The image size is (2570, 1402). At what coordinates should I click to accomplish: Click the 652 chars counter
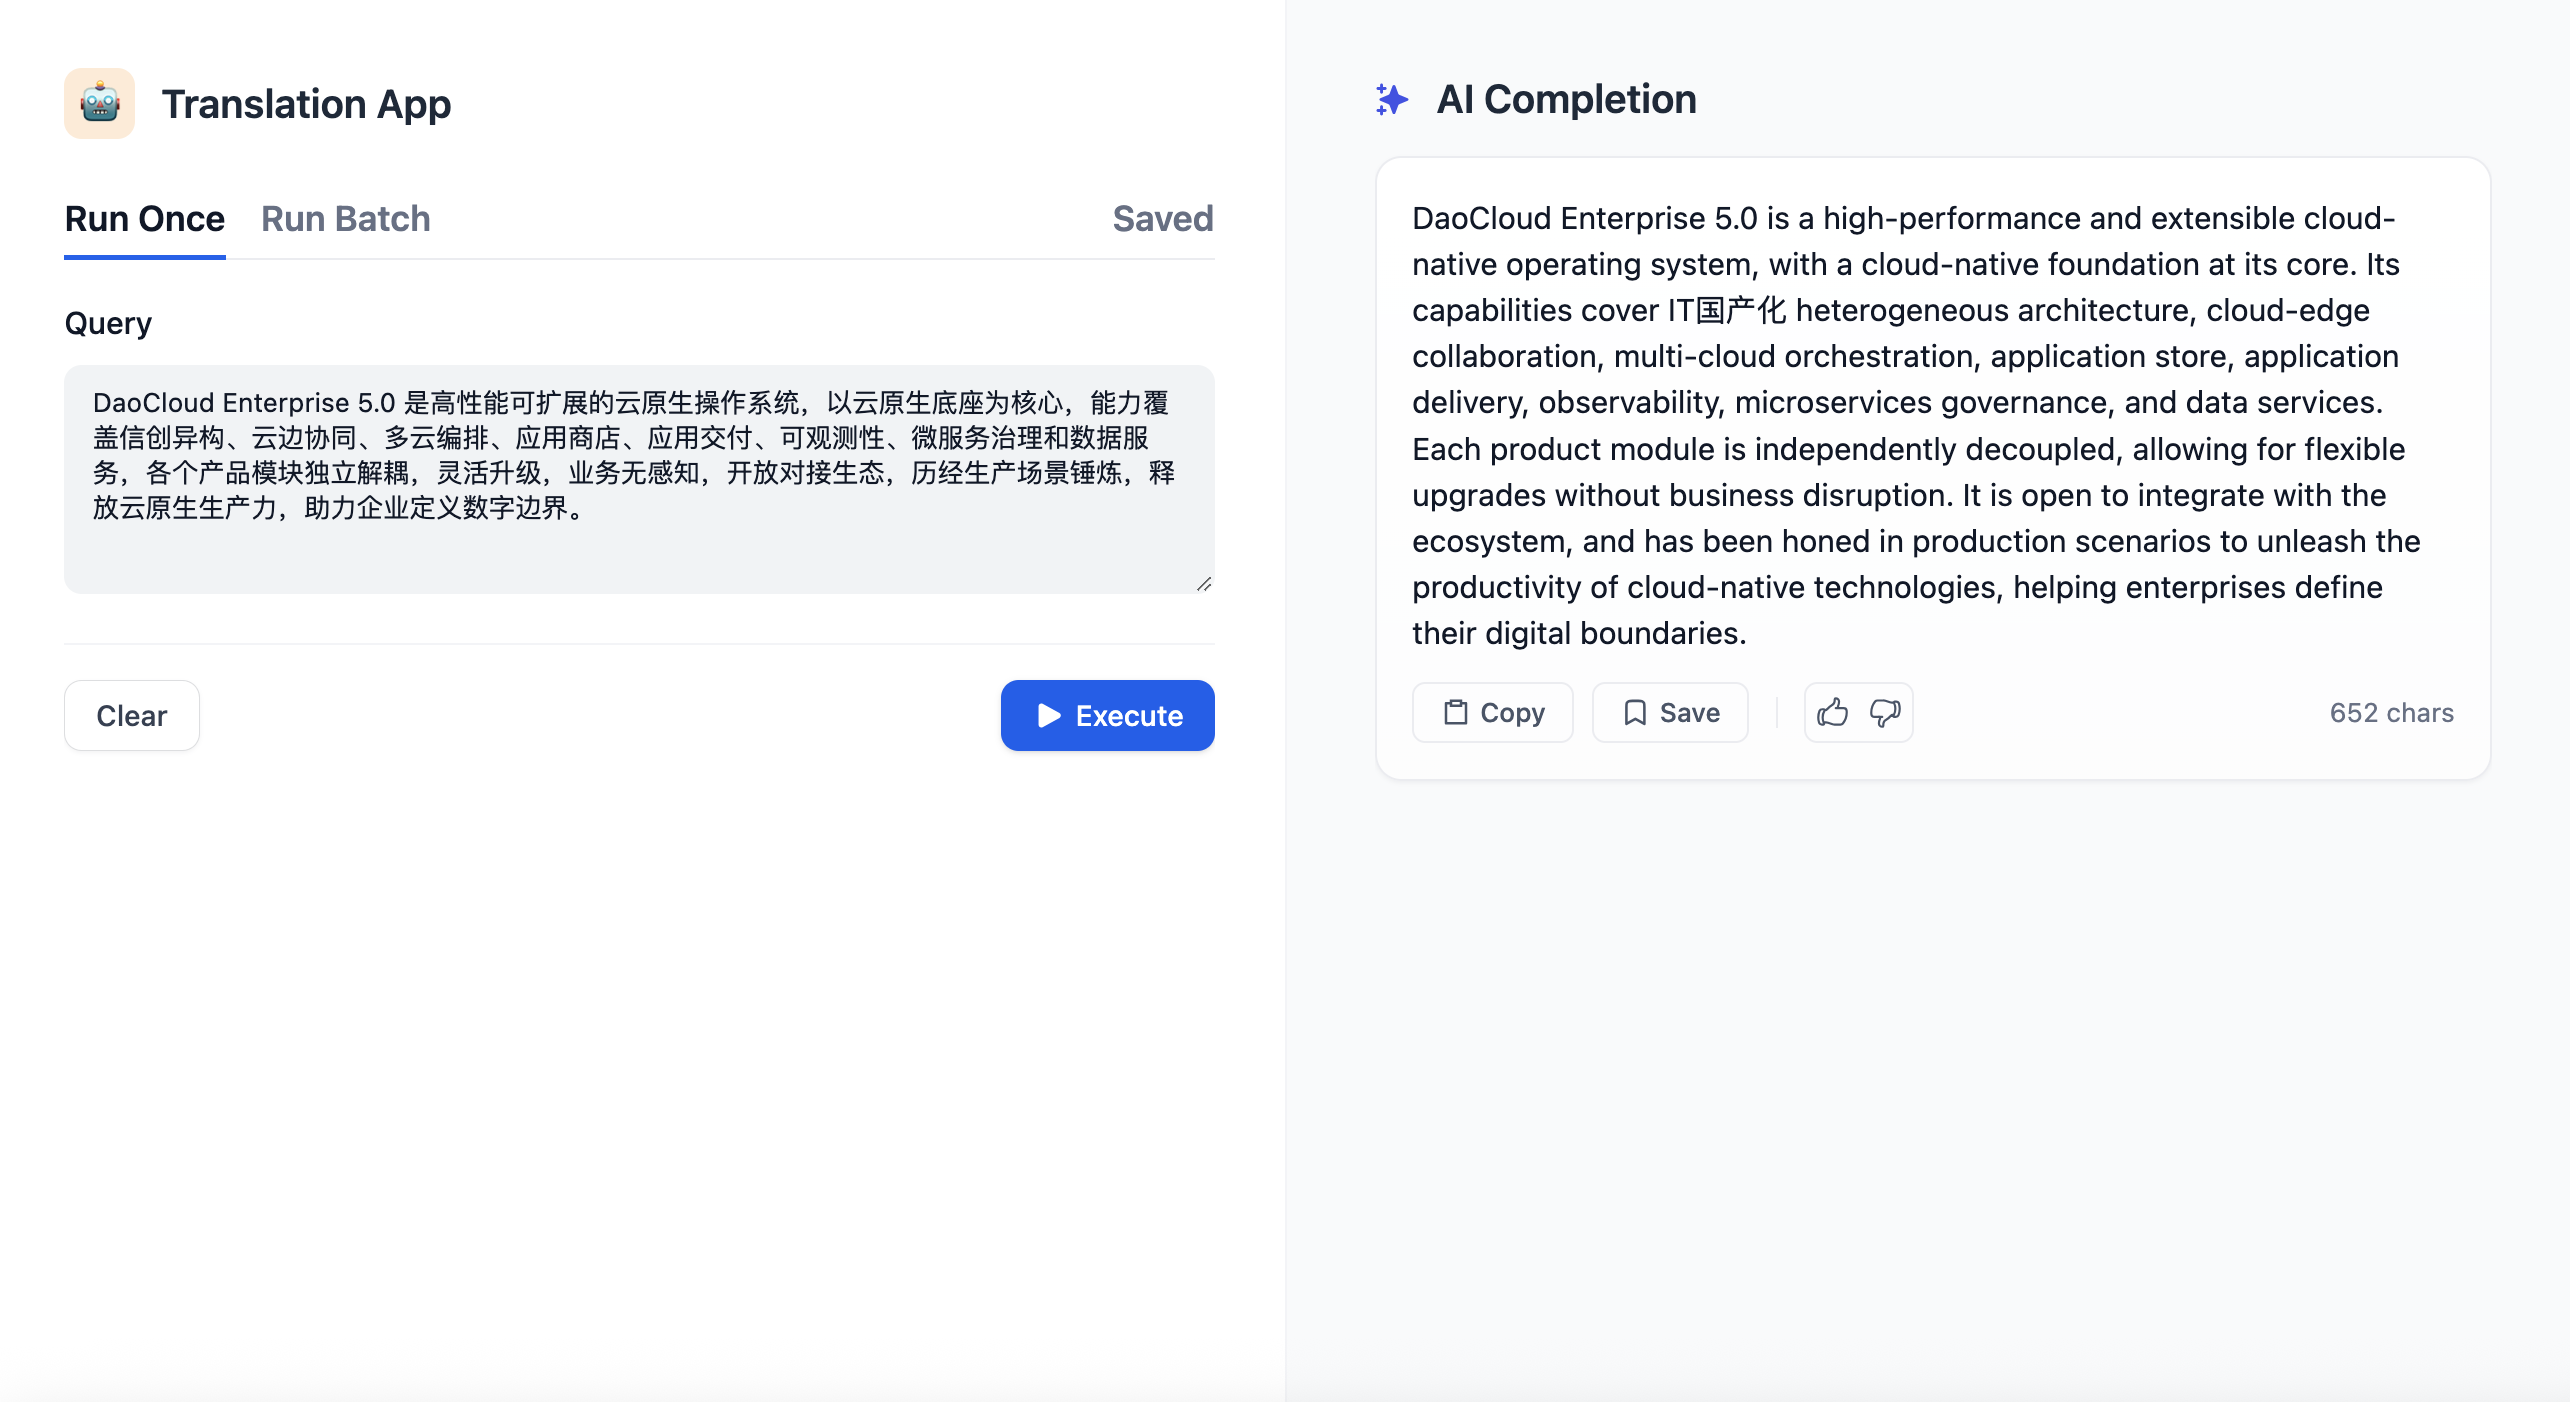click(x=2391, y=713)
